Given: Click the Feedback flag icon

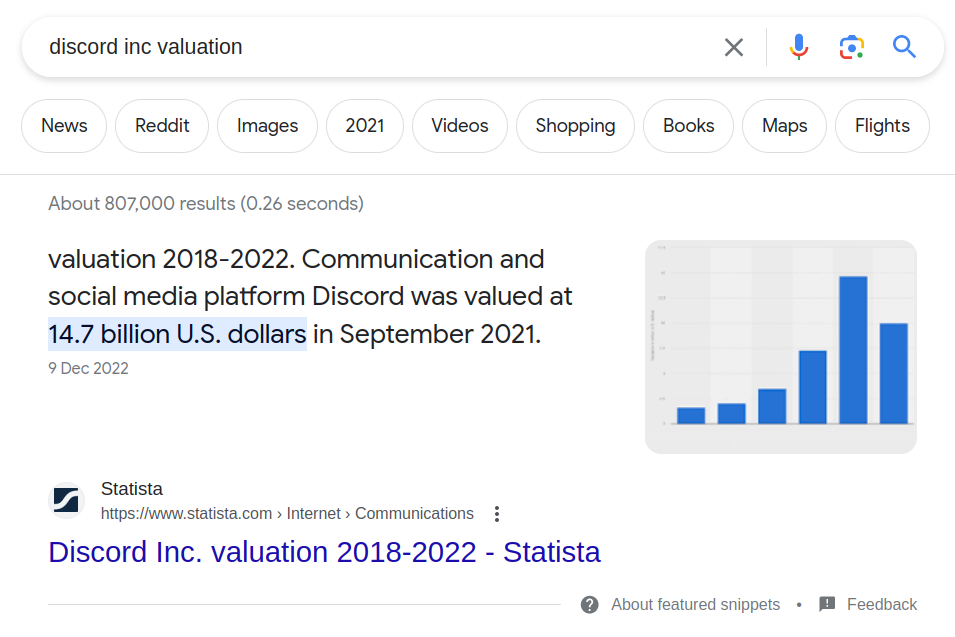Looking at the screenshot, I should (x=827, y=604).
